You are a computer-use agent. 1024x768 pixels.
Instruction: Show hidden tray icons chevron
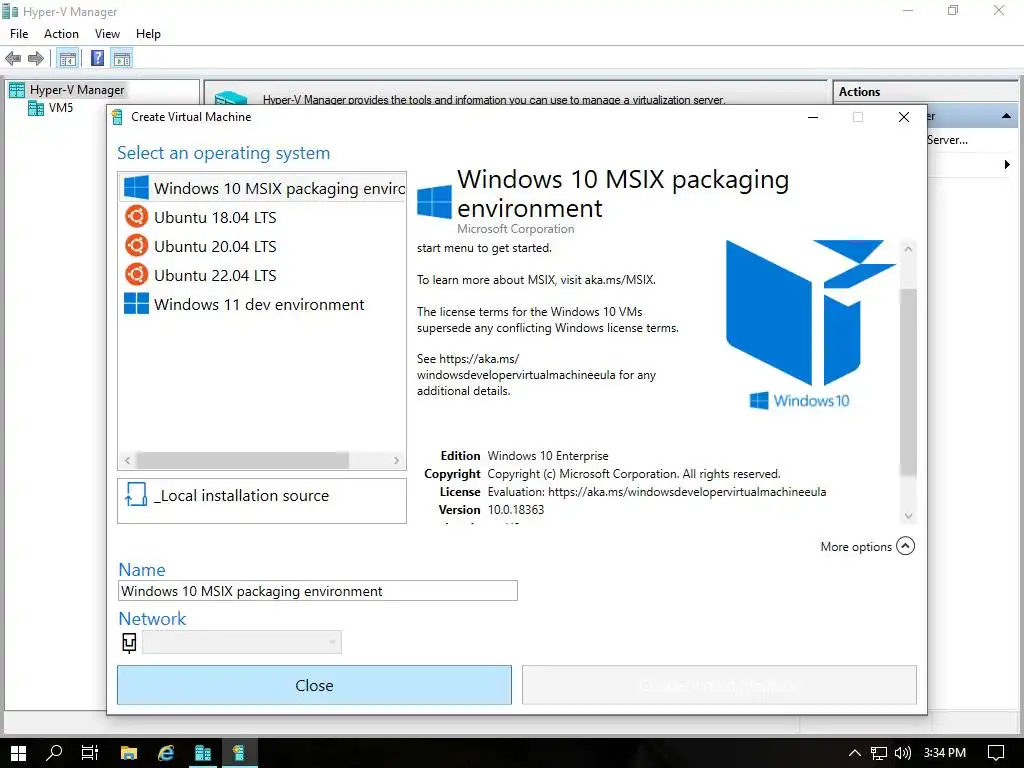tap(854, 753)
